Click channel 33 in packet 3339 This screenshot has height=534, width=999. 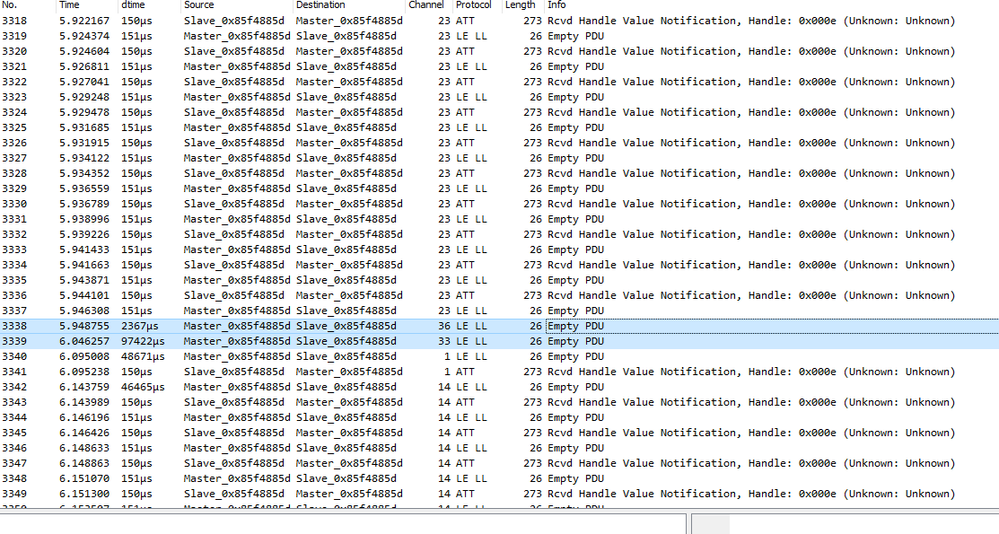(444, 342)
